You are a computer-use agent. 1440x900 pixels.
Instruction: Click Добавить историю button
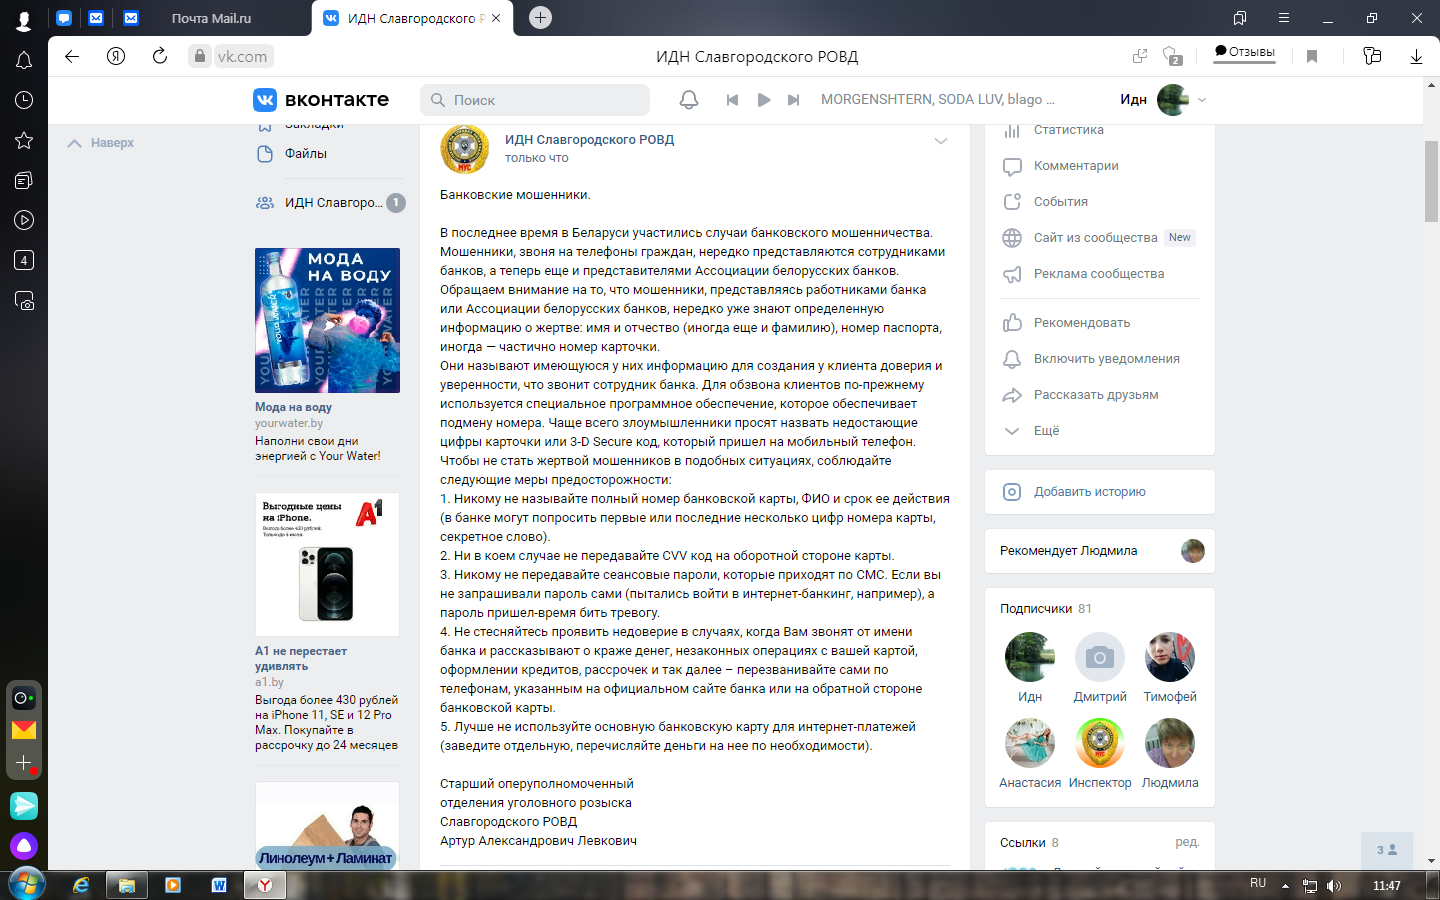click(x=1089, y=492)
